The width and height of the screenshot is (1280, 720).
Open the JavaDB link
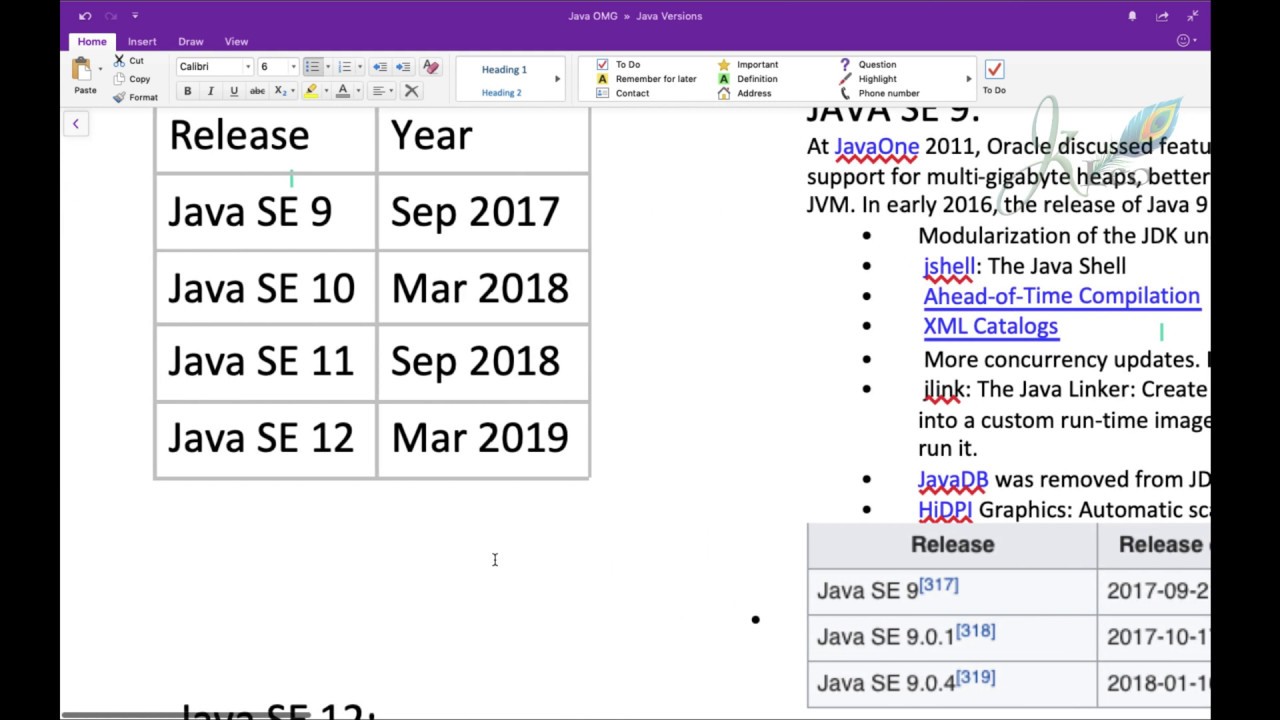[x=953, y=480]
